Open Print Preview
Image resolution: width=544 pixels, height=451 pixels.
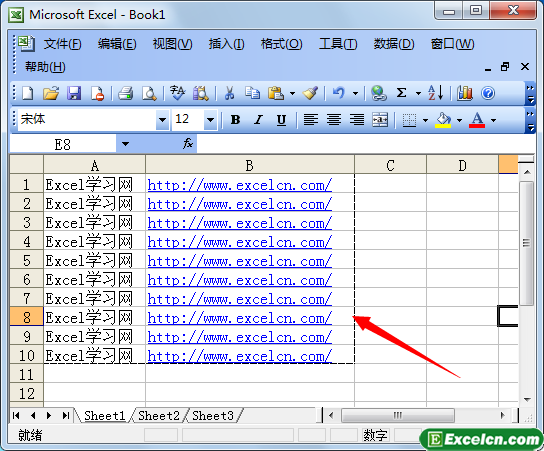tap(149, 93)
